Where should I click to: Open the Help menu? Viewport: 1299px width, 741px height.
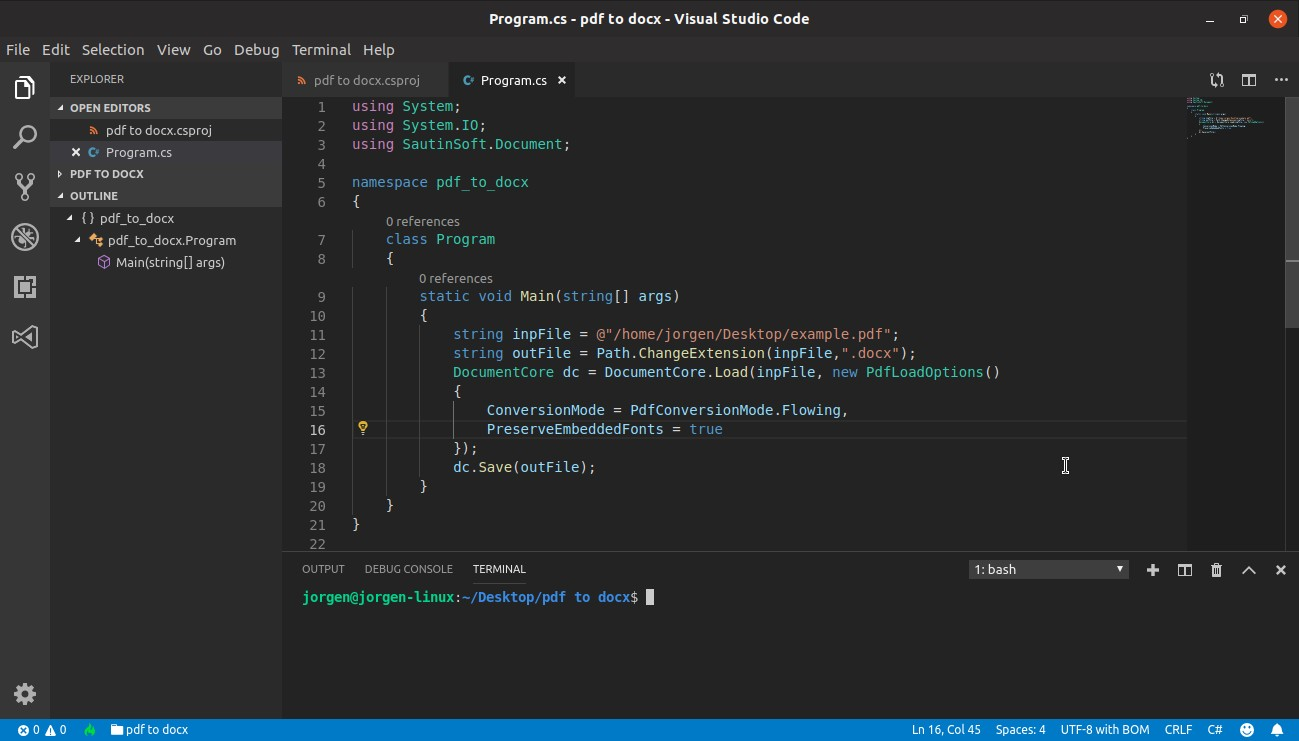(379, 49)
